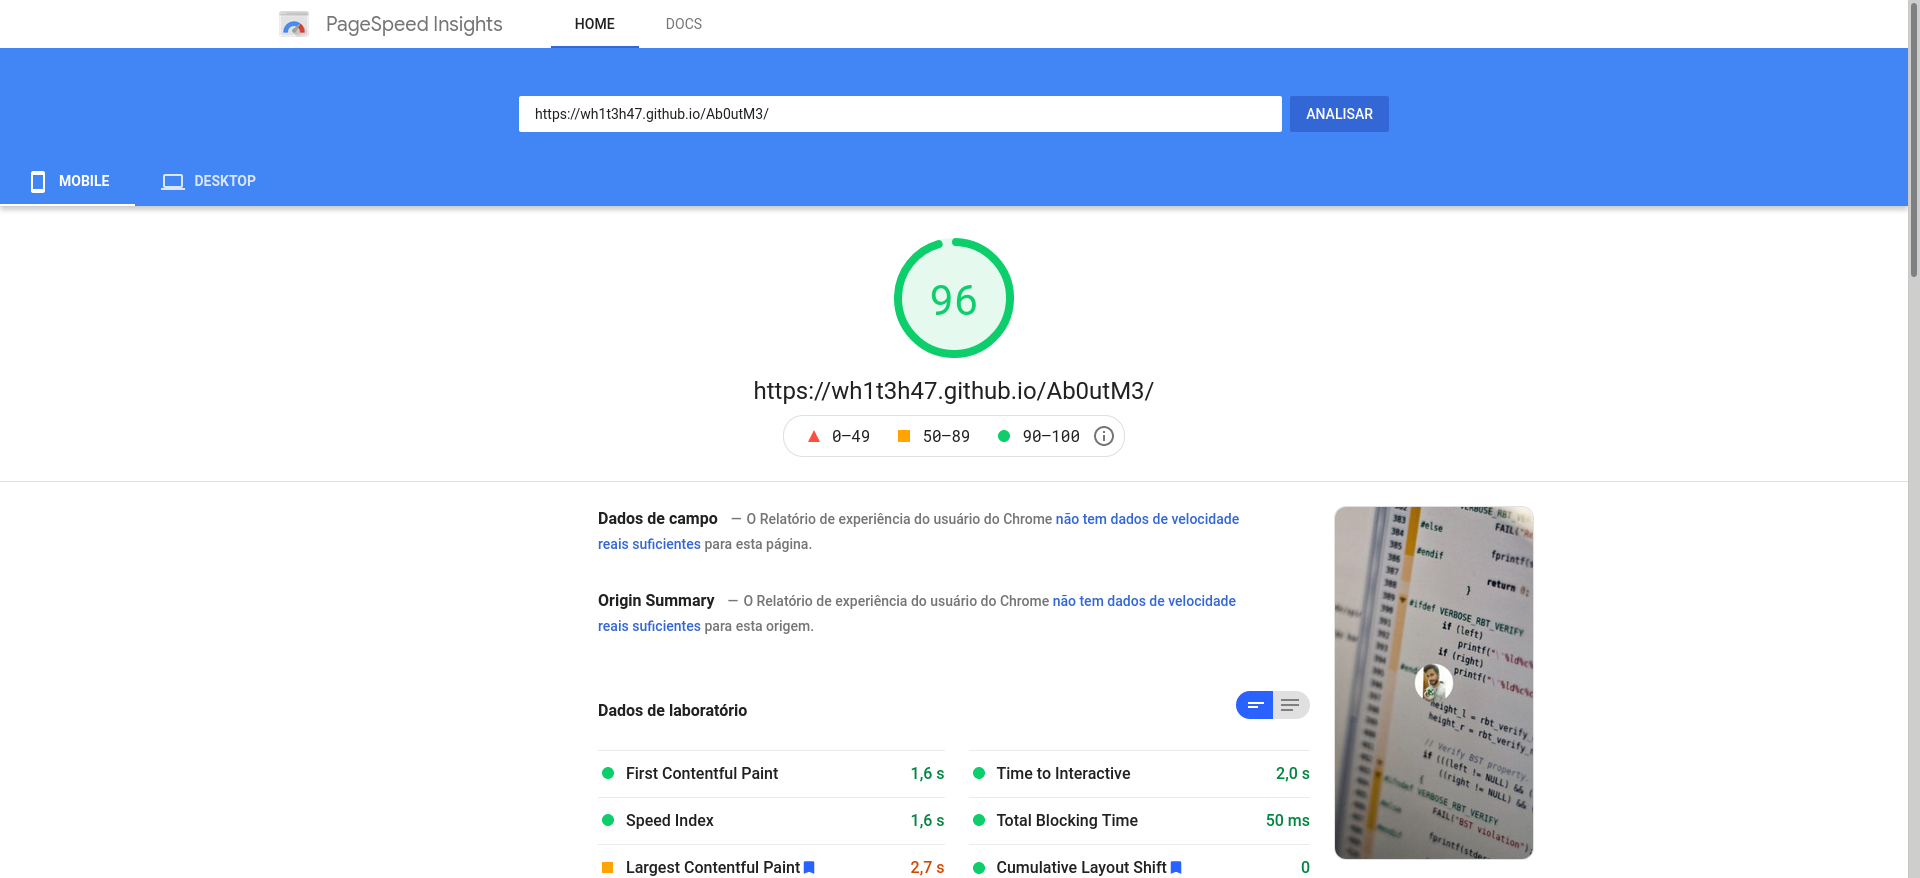Image resolution: width=1920 pixels, height=878 pixels.
Task: Click the 2,0 s Time to Interactive value
Action: [x=1293, y=774]
